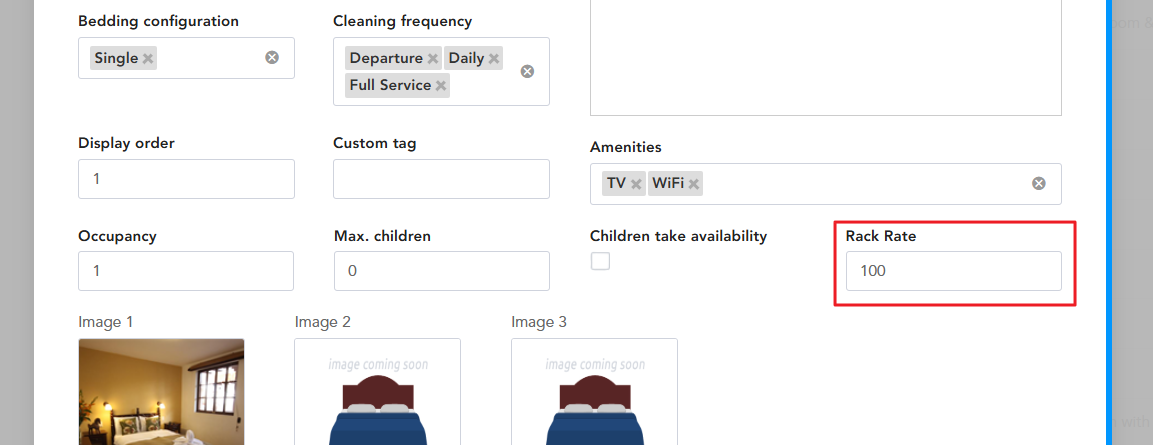The width and height of the screenshot is (1153, 445).
Task: Click the Image 2 placeholder thumbnail
Action: 377,391
